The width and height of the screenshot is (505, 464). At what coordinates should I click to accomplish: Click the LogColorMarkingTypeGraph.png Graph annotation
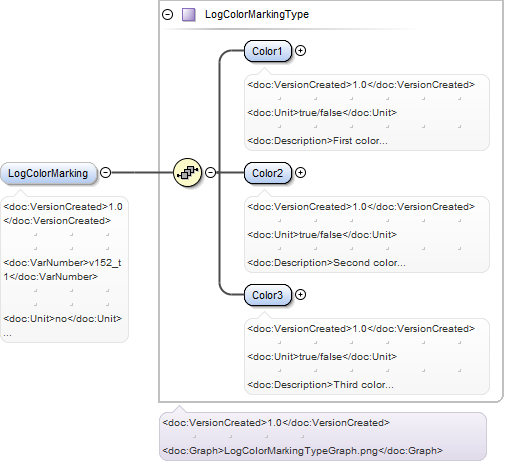click(302, 451)
